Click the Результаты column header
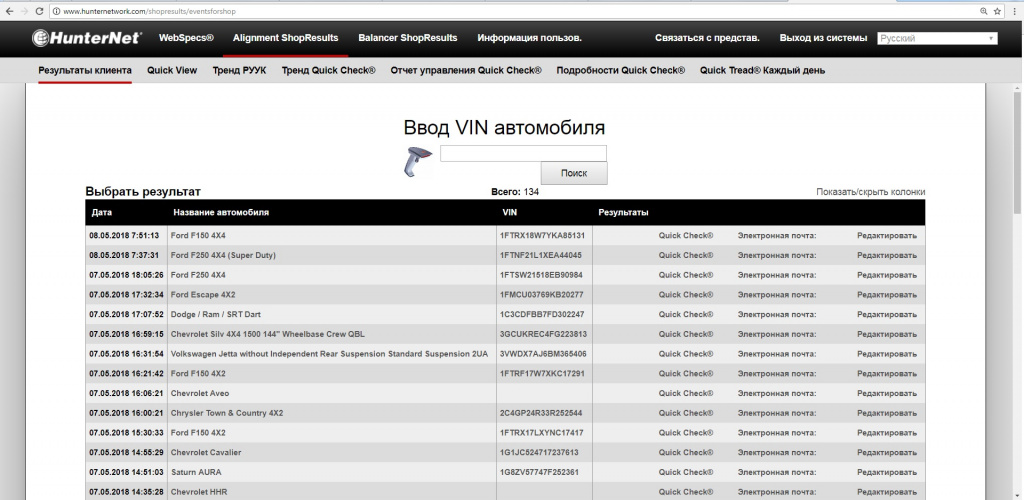1024x500 pixels. (x=623, y=213)
